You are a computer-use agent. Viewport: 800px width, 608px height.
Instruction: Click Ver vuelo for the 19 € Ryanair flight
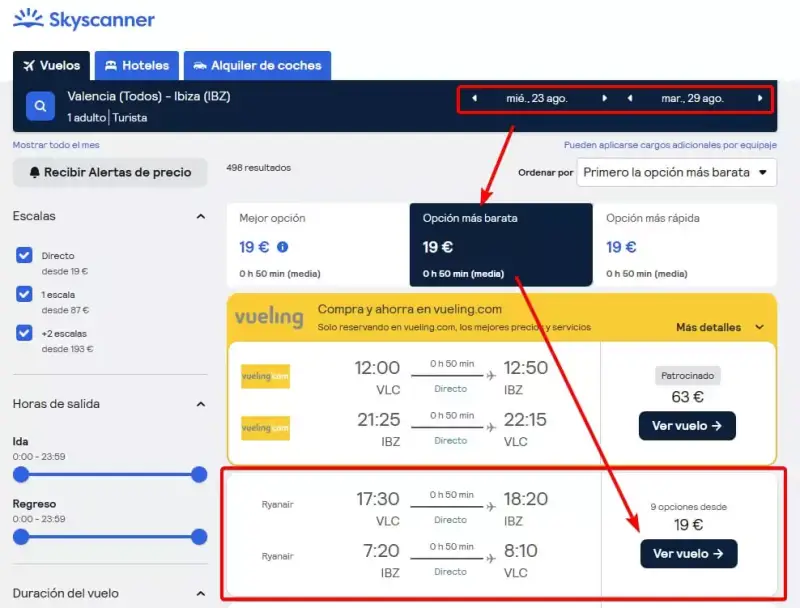[x=688, y=553]
